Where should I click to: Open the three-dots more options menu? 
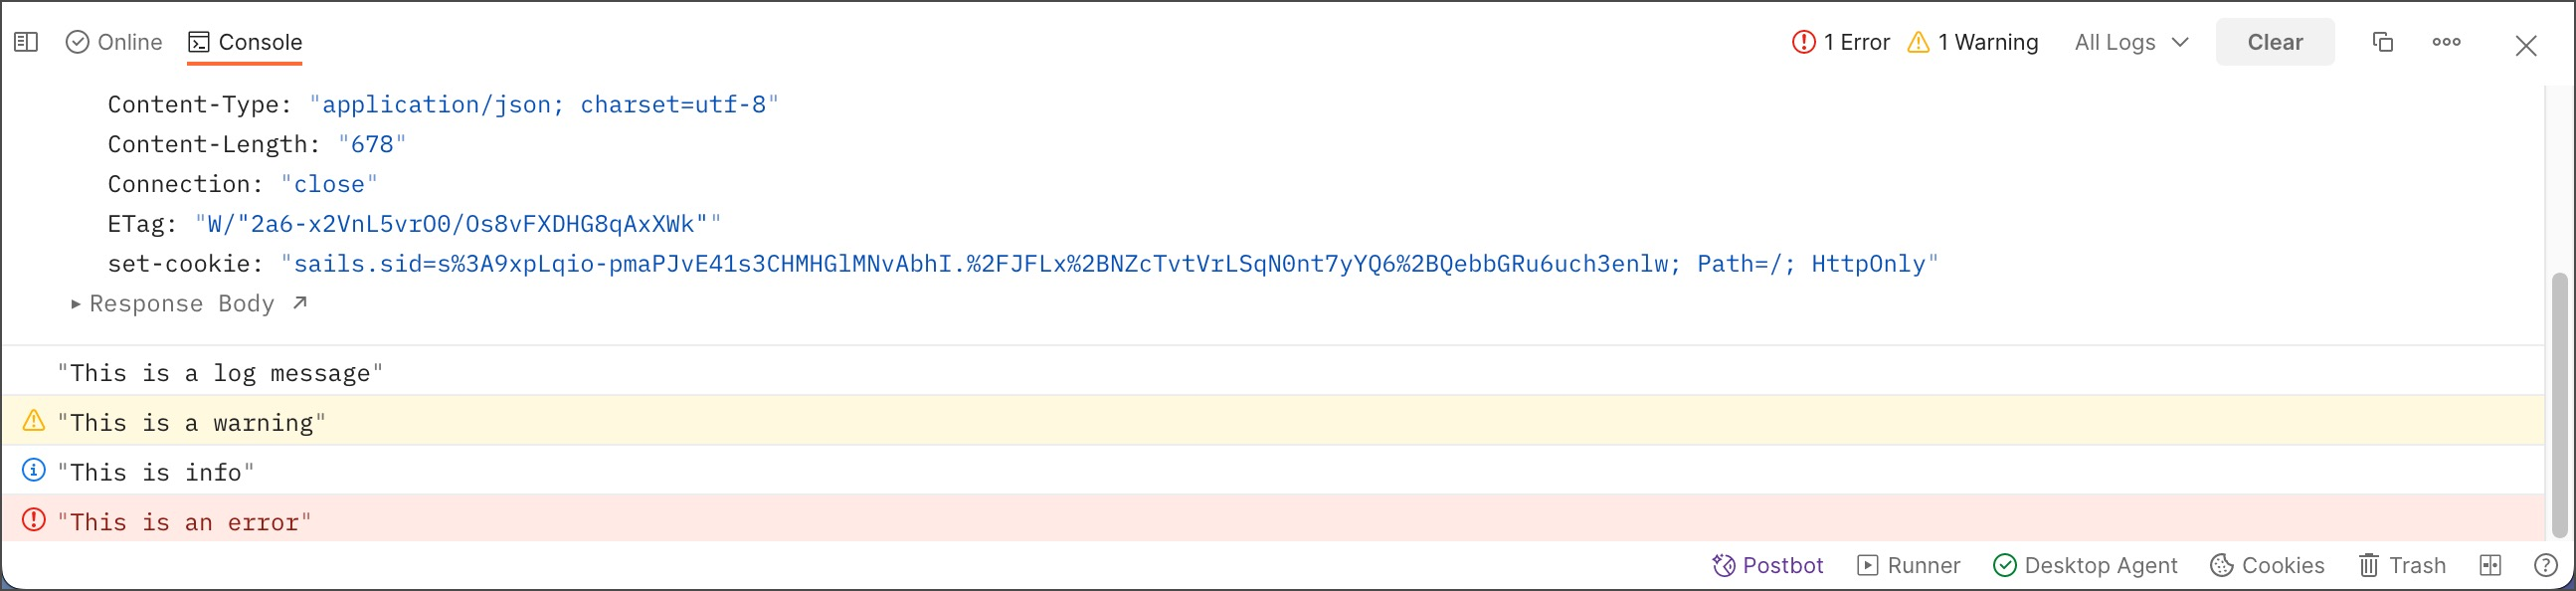coord(2446,42)
